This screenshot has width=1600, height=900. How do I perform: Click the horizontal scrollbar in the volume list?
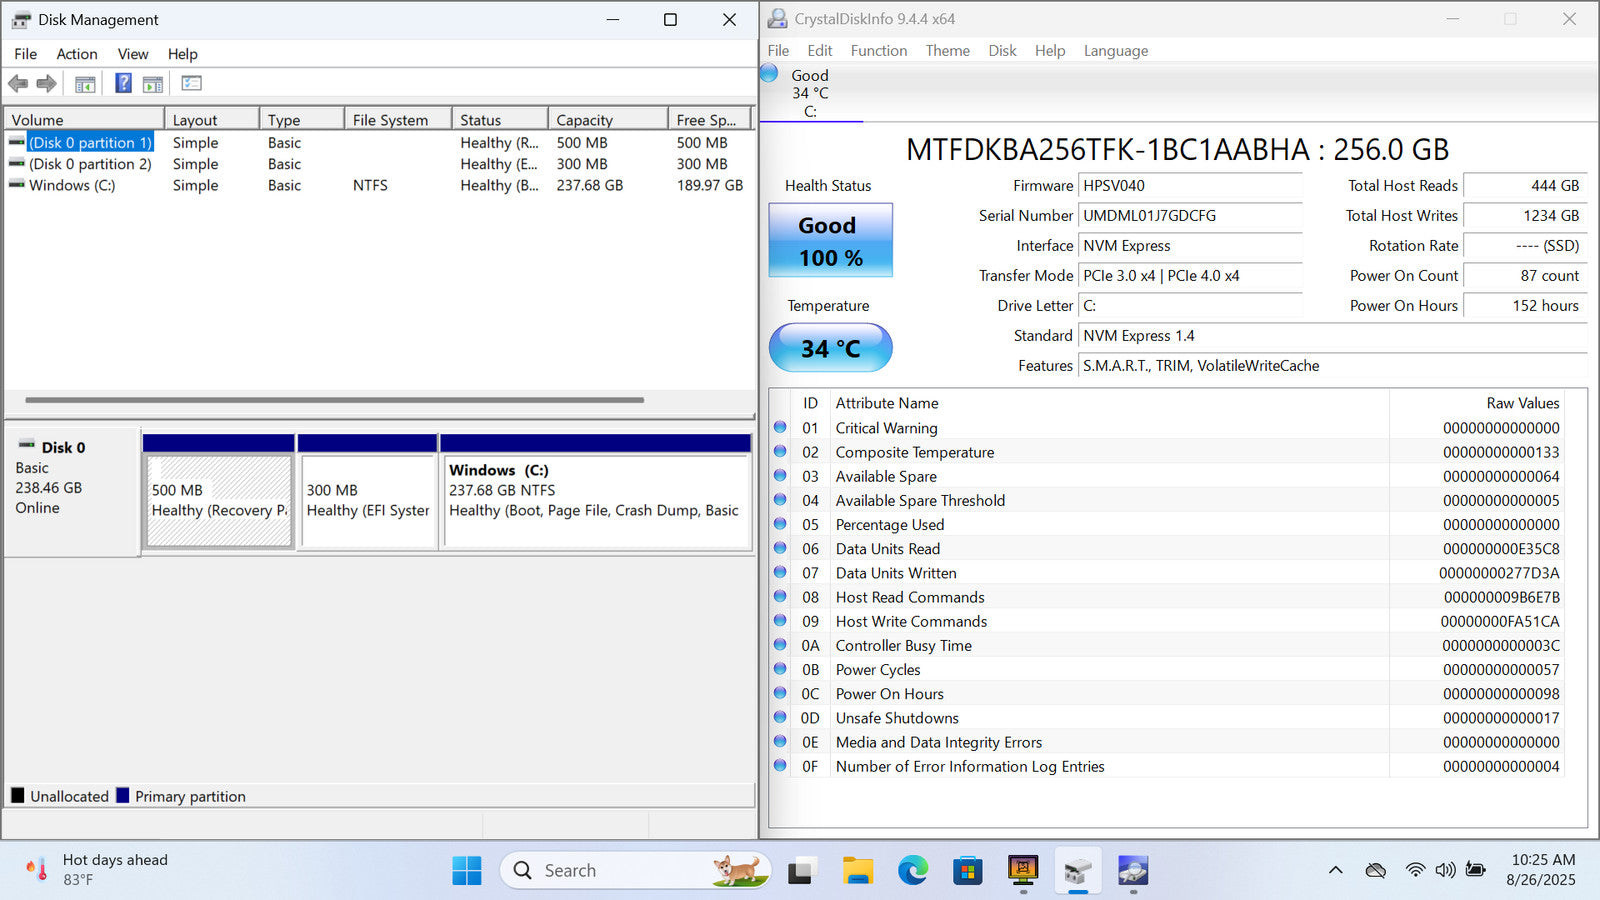335,400
